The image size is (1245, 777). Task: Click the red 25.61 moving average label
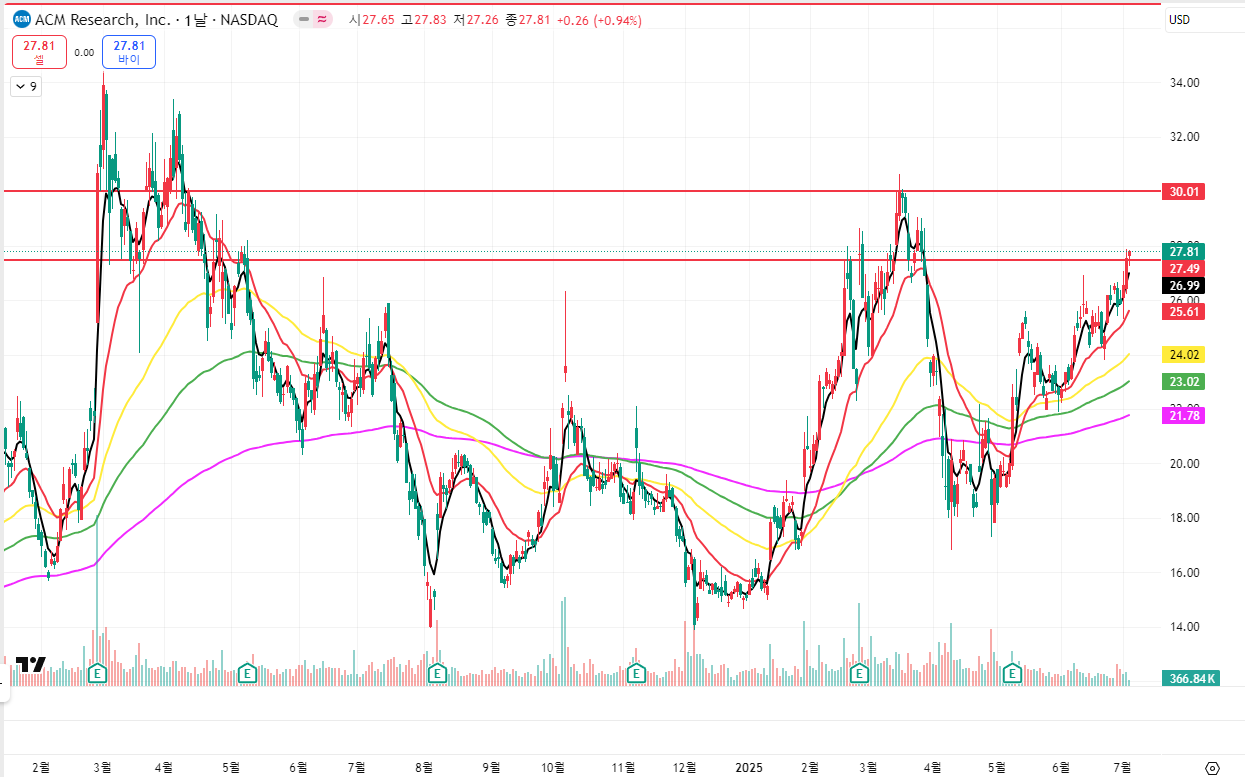click(x=1184, y=311)
